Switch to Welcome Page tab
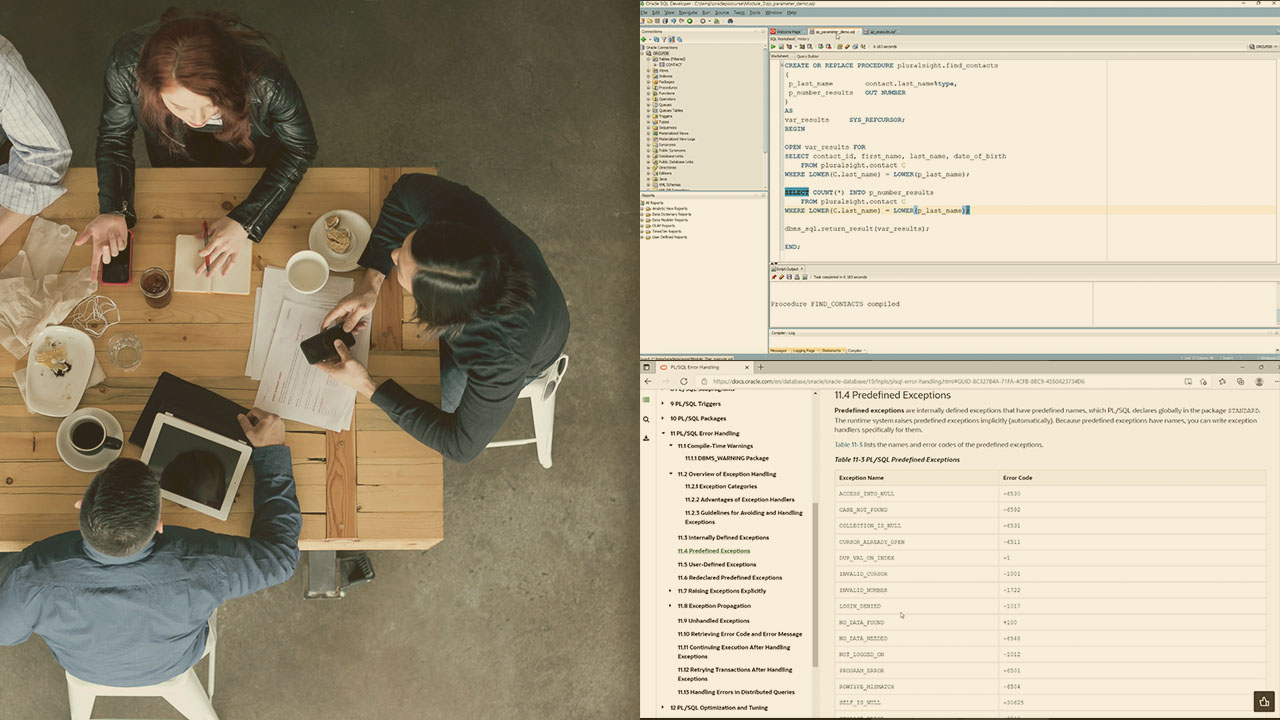The width and height of the screenshot is (1280, 720). tap(788, 32)
